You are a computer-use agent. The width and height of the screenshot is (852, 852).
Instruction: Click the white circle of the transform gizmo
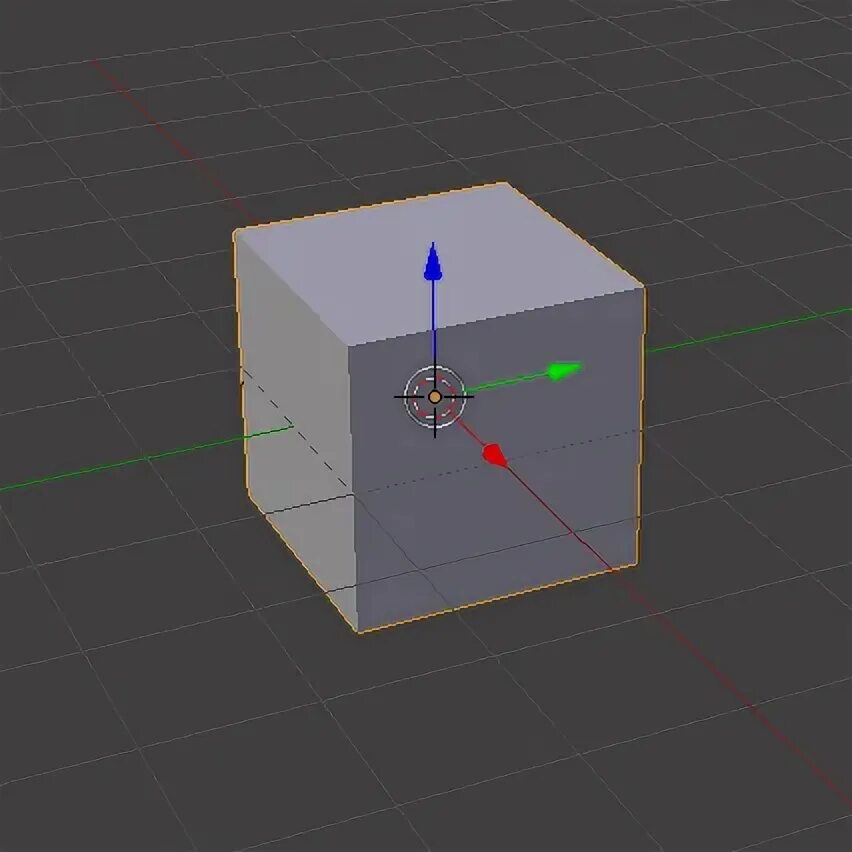(x=435, y=396)
